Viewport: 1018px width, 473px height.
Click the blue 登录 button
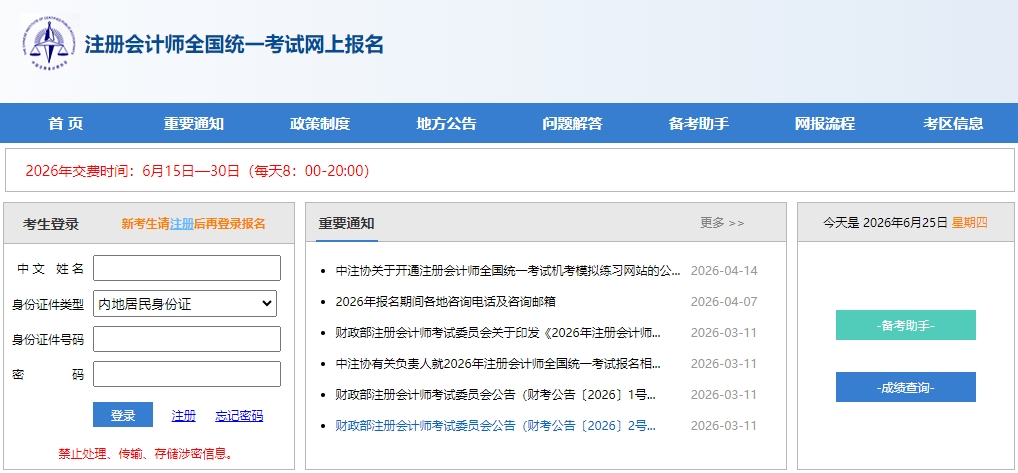(123, 415)
